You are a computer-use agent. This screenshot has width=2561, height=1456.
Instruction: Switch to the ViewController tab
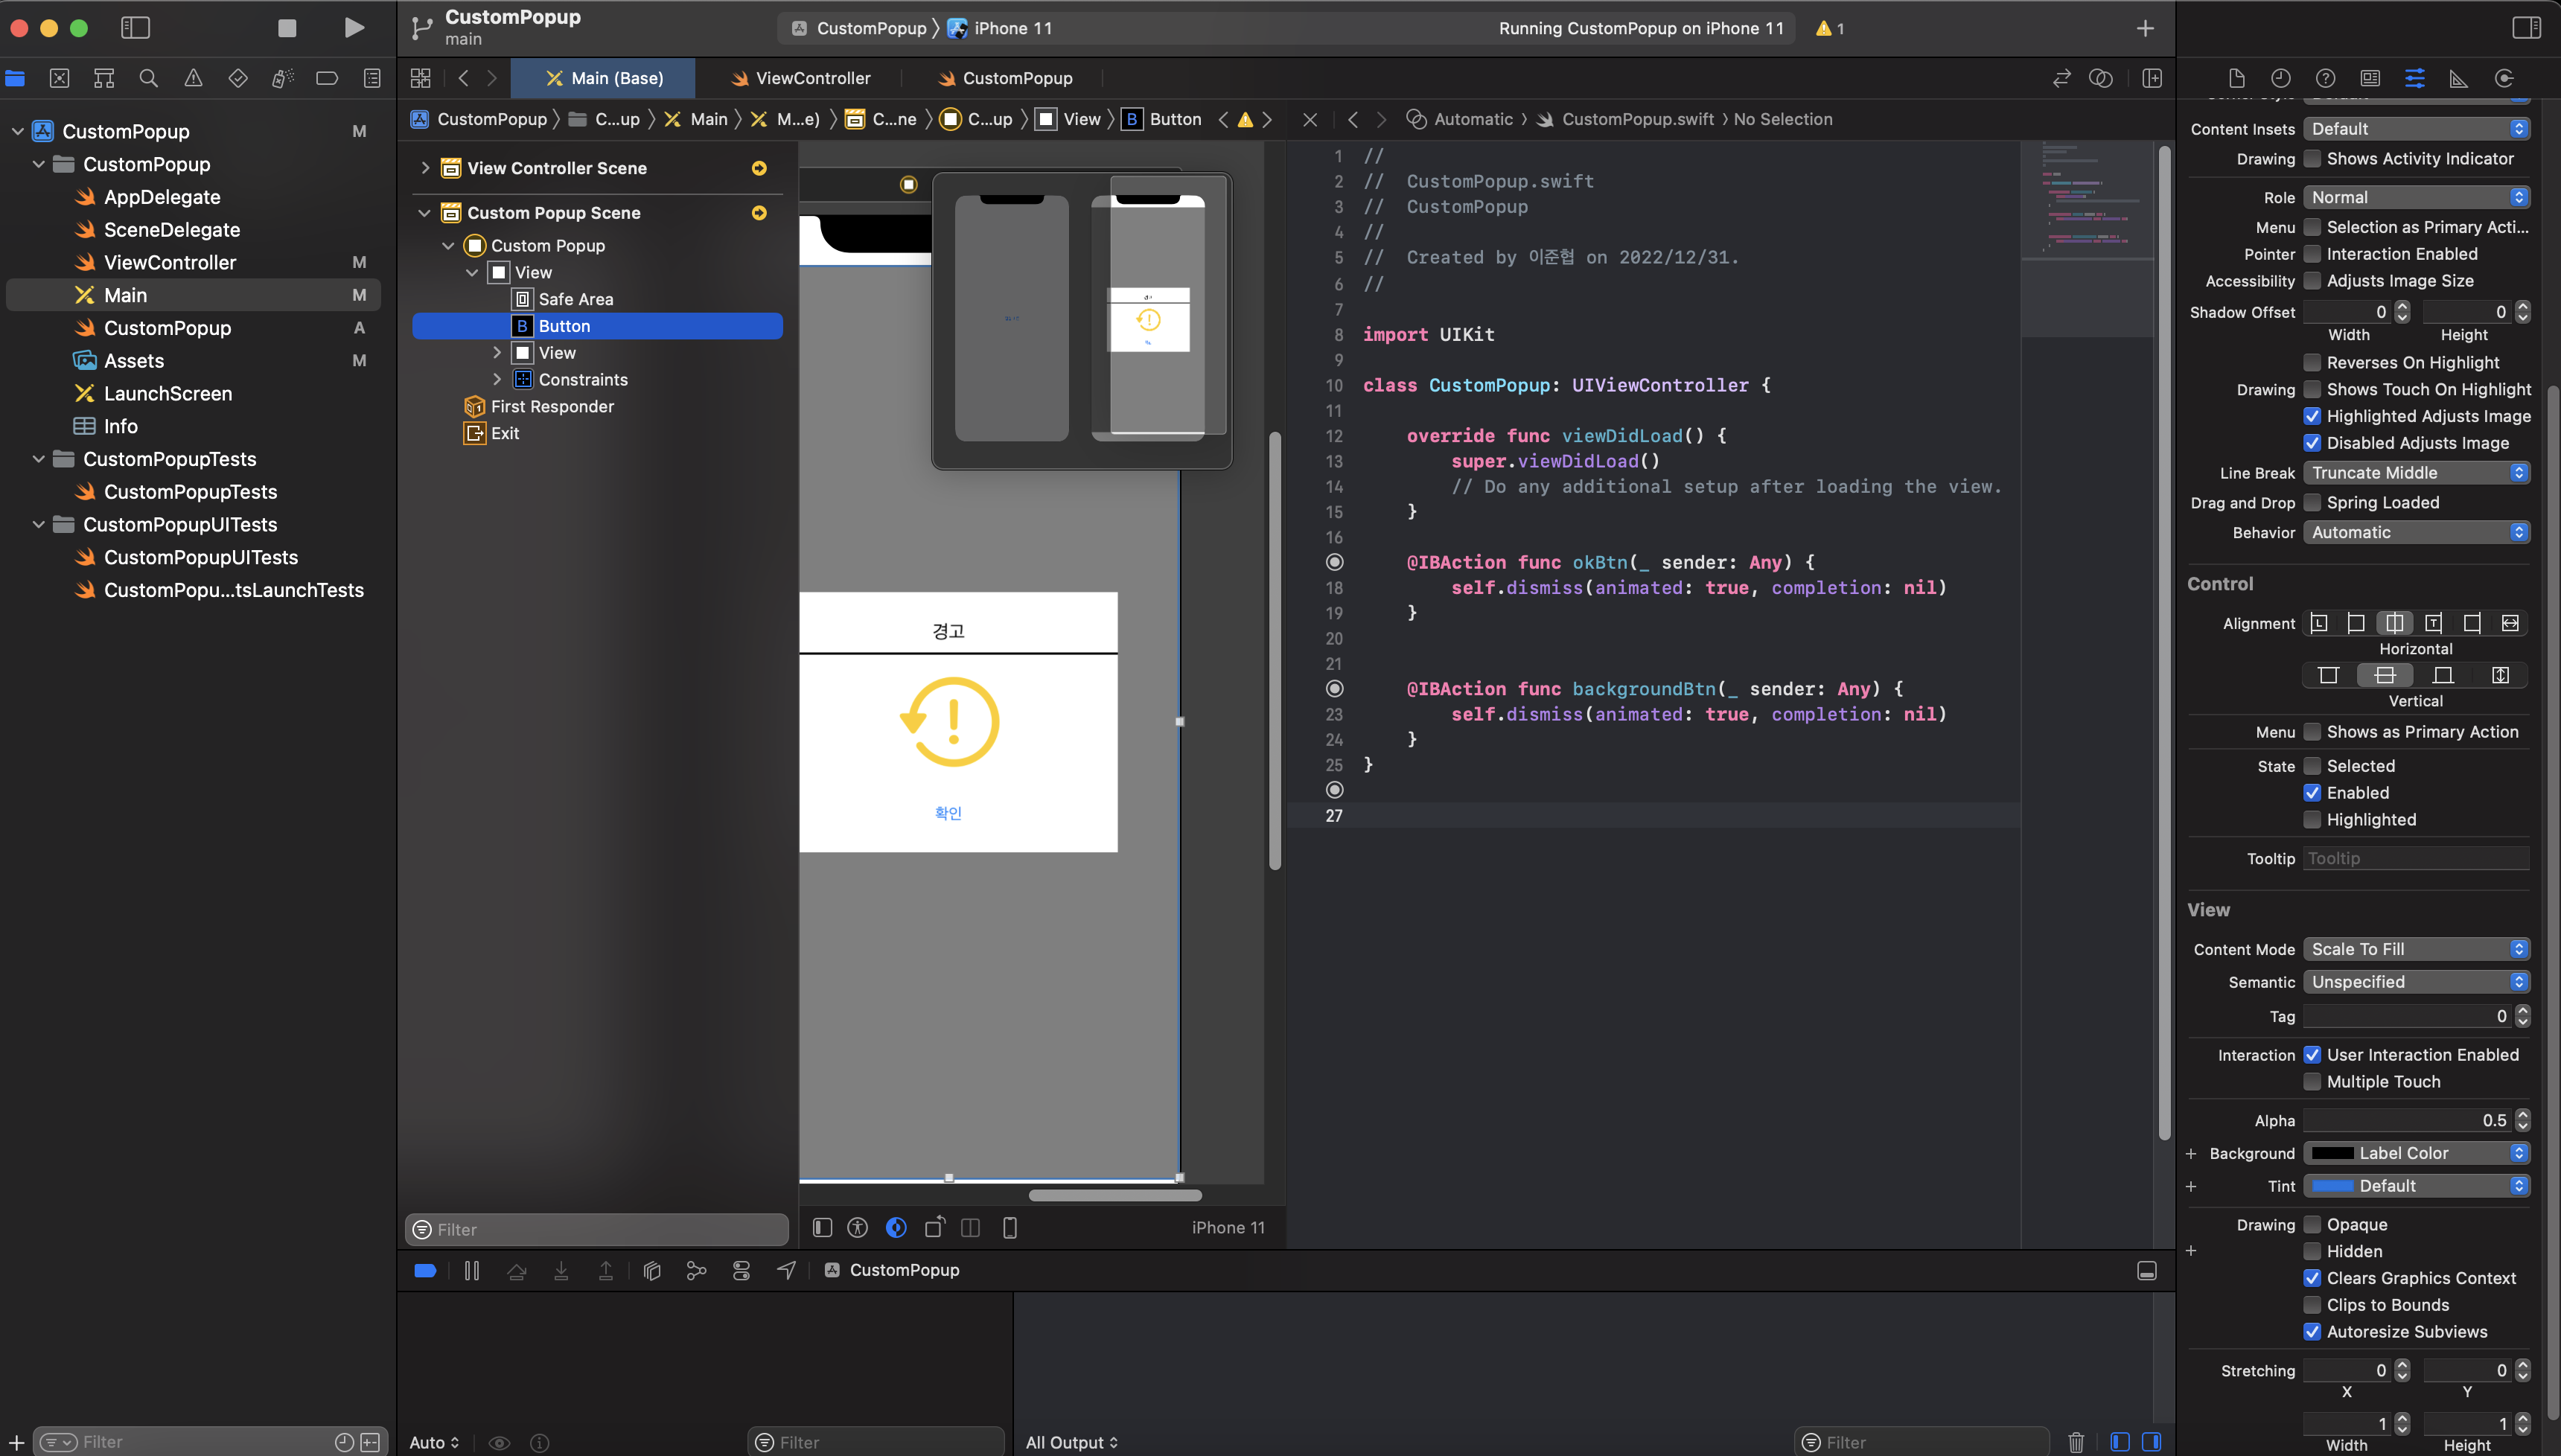coord(800,78)
